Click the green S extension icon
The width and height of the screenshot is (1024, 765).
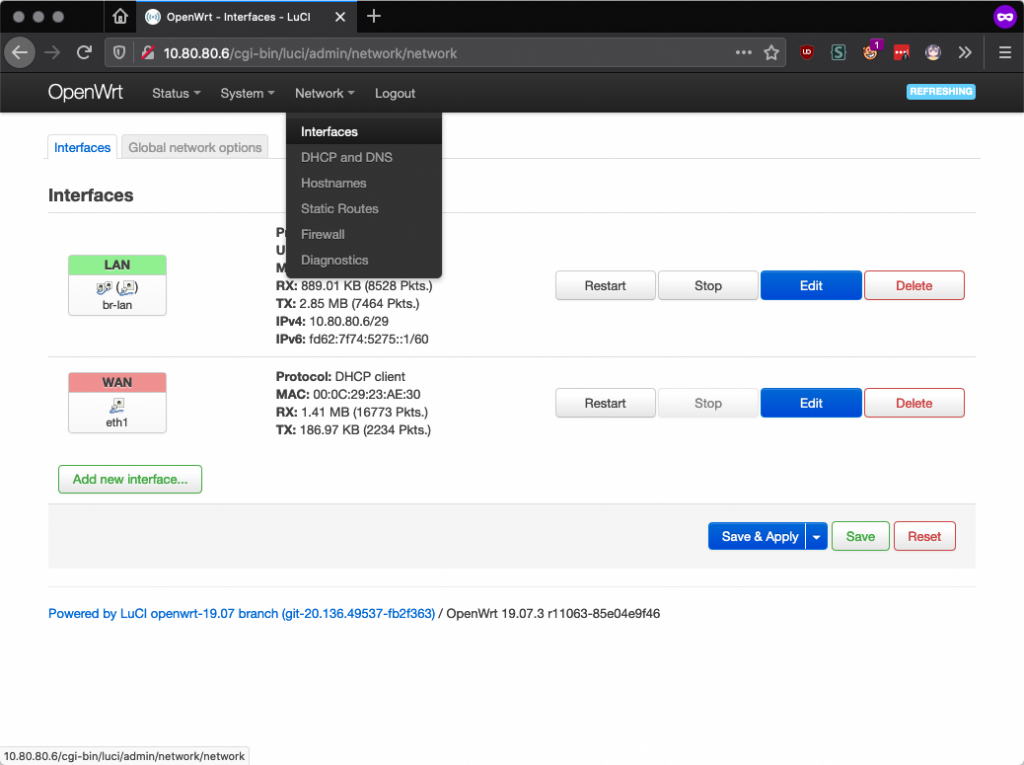838,53
